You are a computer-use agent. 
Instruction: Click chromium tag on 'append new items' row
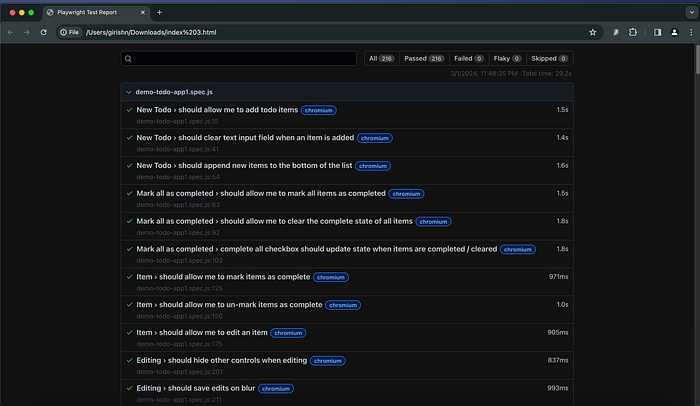(373, 166)
